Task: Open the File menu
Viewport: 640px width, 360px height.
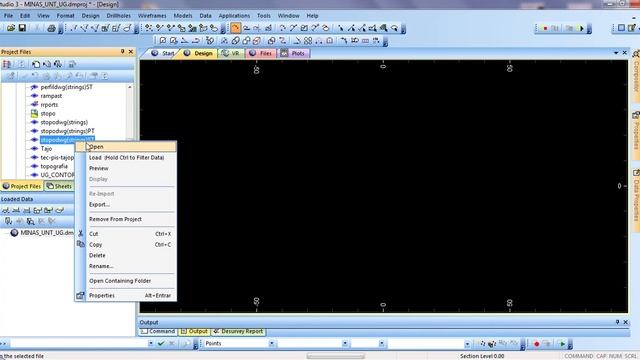Action: tap(9, 16)
